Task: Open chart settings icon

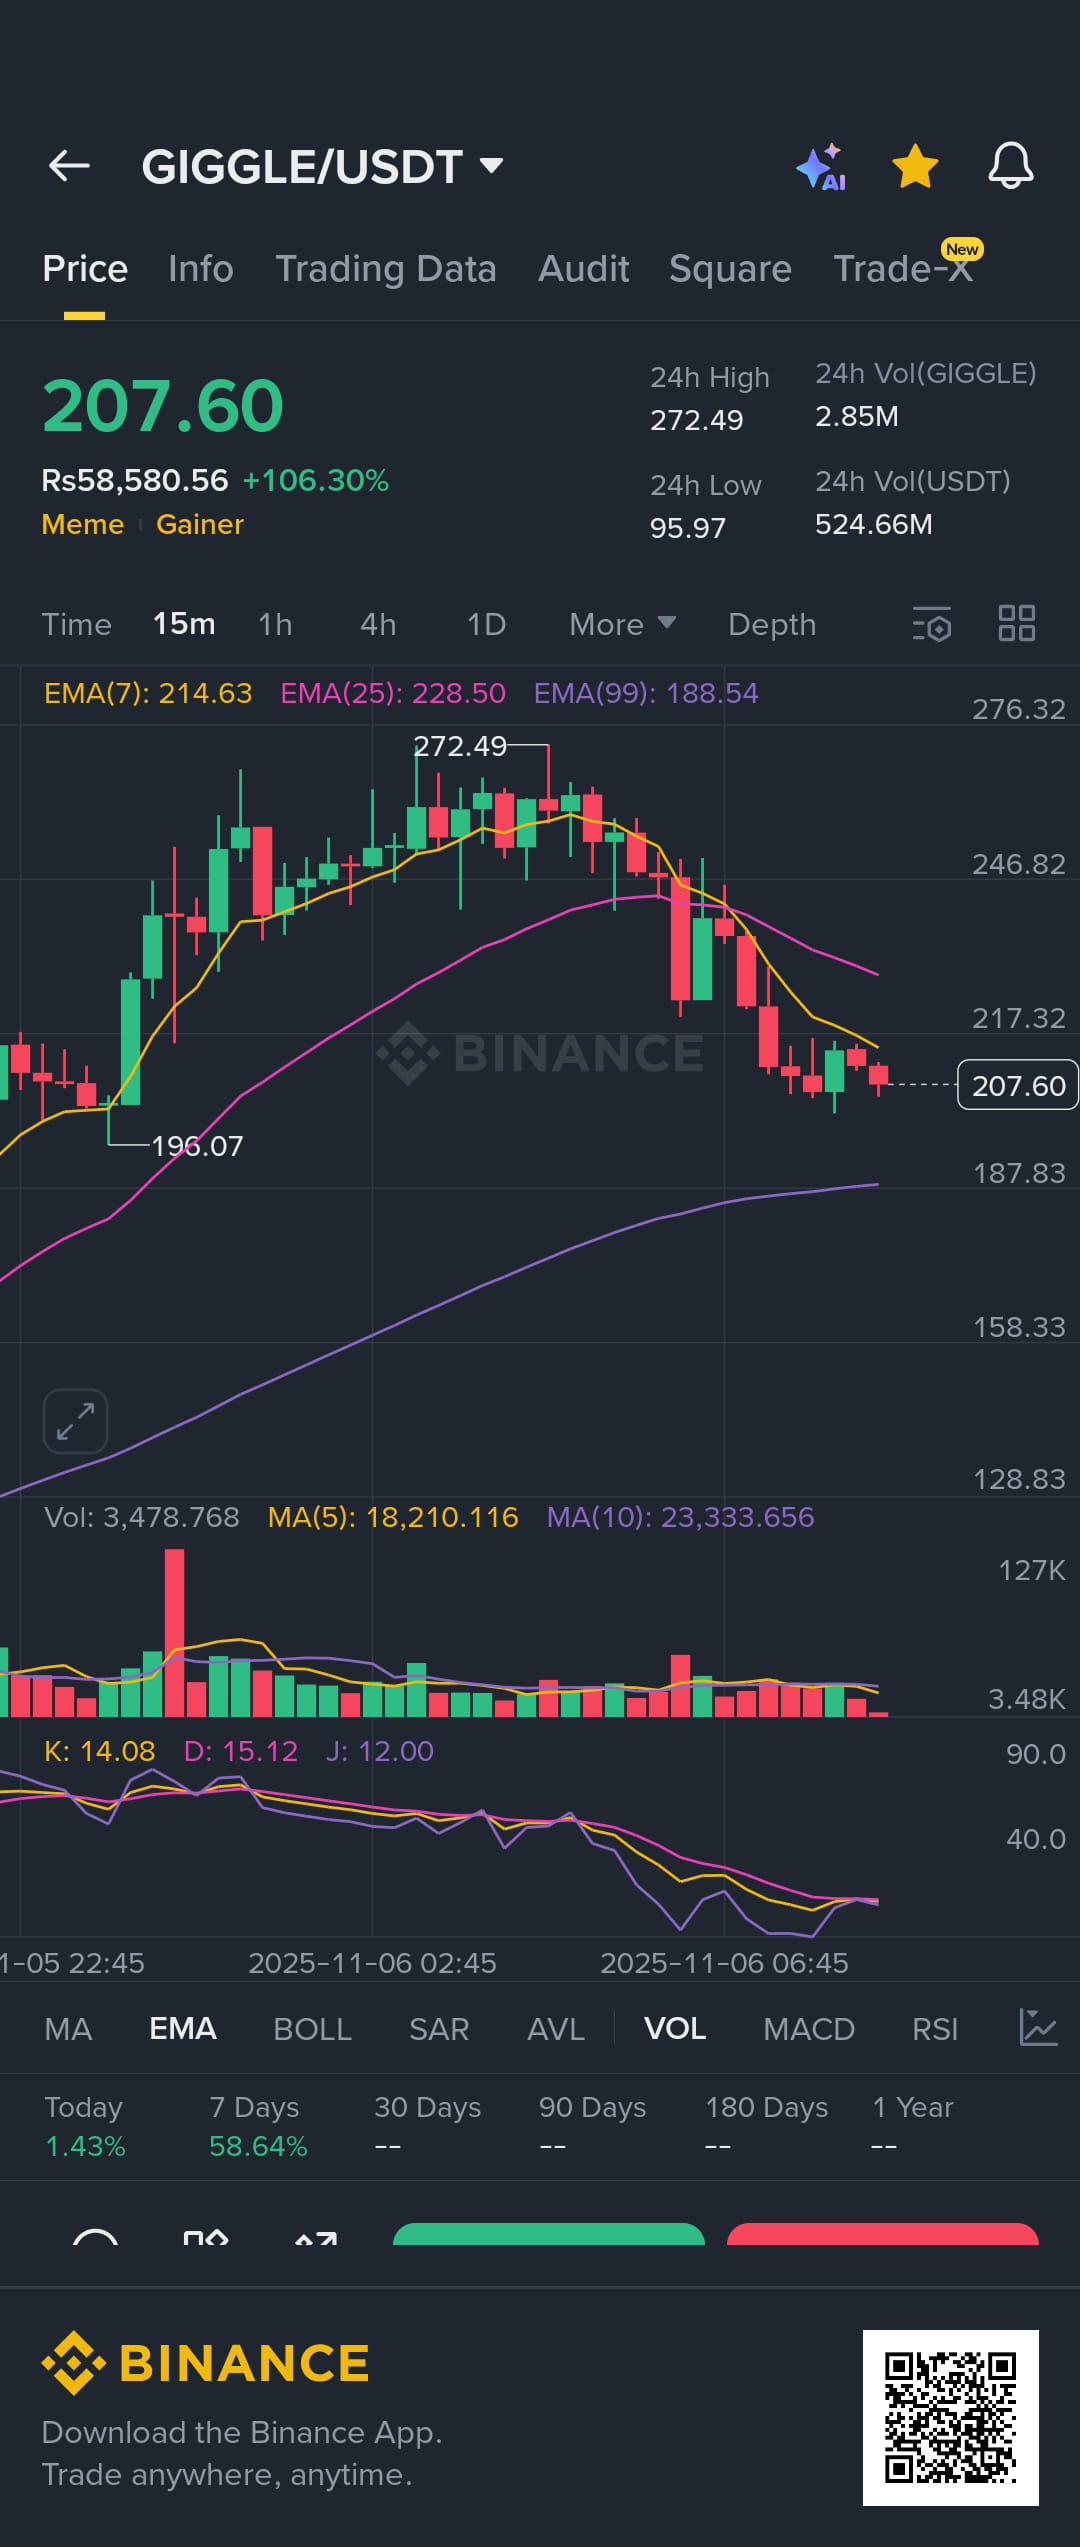Action: coord(931,624)
